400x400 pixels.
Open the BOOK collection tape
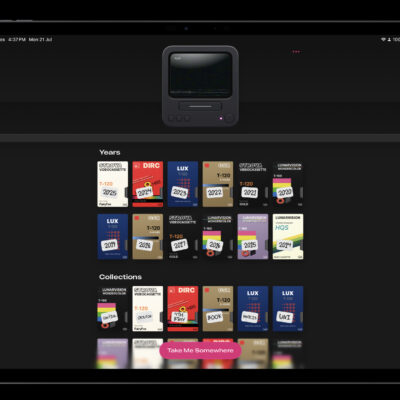[x=218, y=309]
